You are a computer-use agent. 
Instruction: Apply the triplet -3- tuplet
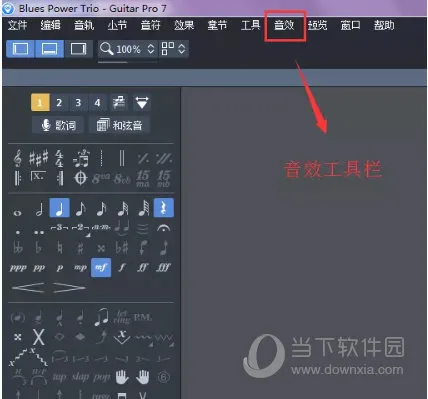(x=60, y=228)
